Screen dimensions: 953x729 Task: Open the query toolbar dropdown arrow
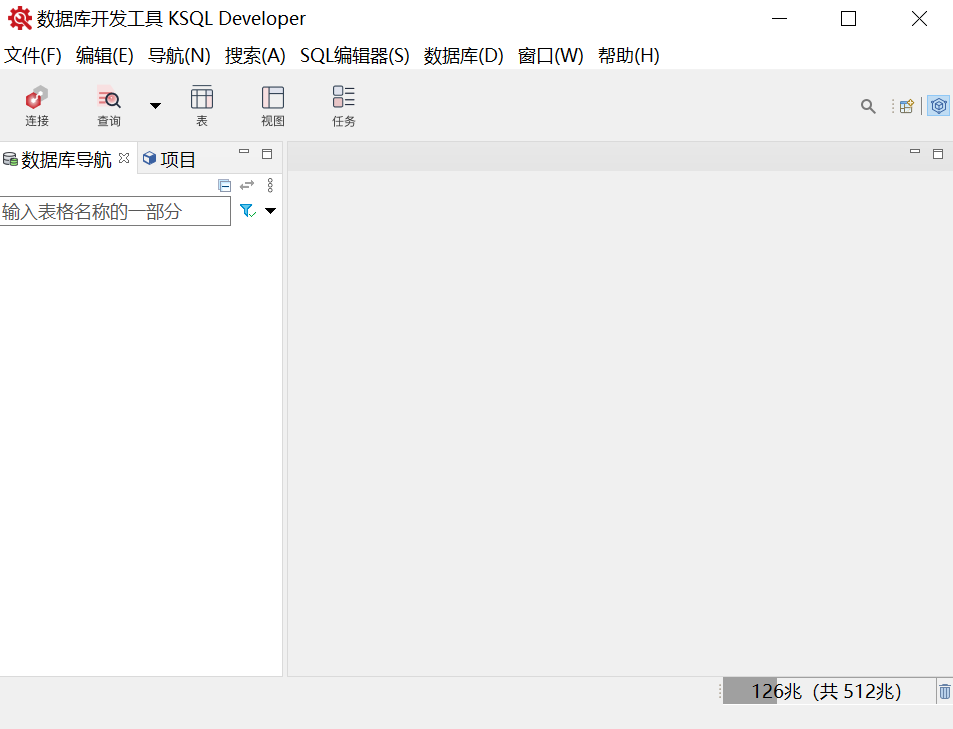(155, 104)
